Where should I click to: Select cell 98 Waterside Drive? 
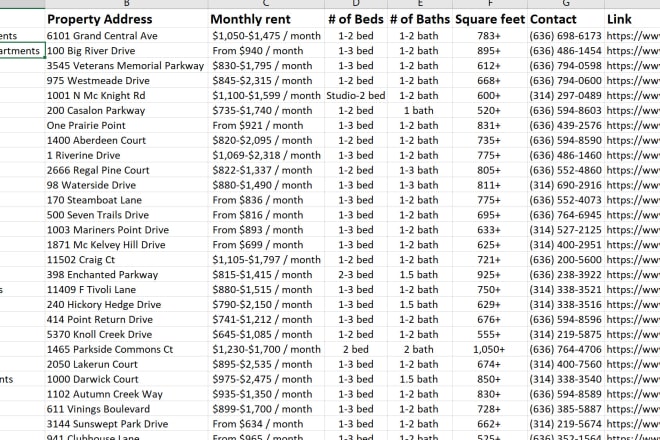click(126, 185)
